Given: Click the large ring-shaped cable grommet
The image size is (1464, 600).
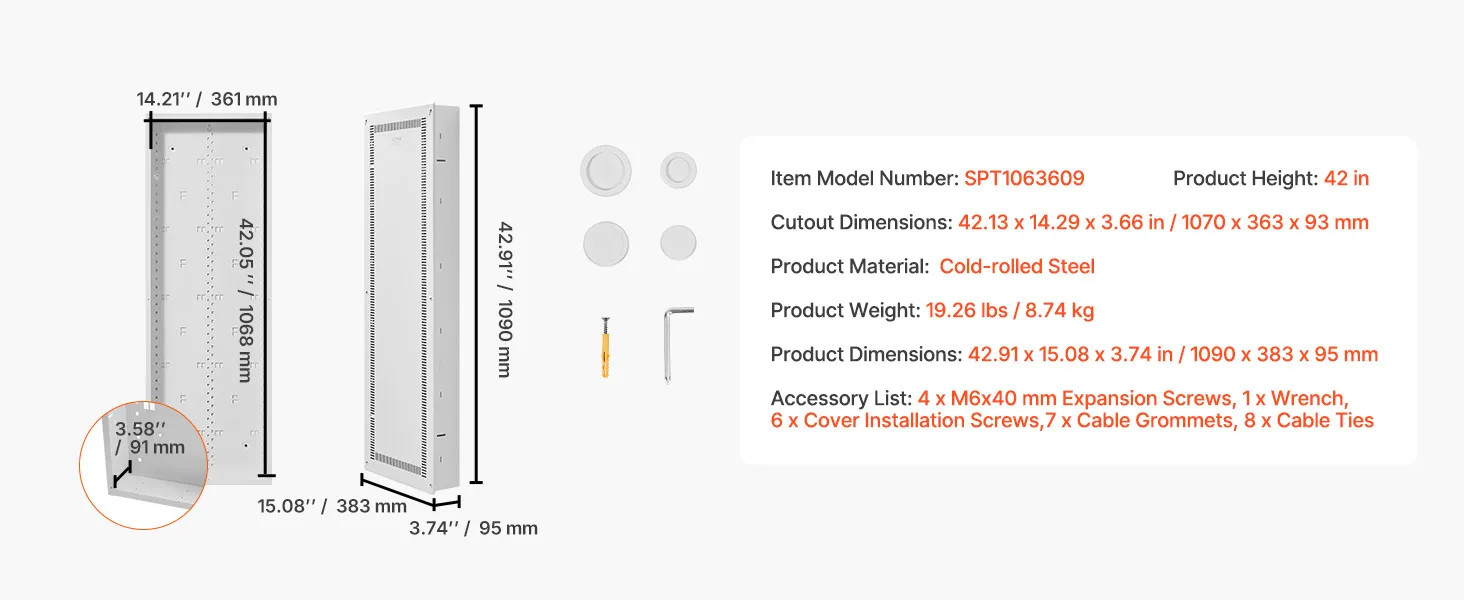Looking at the screenshot, I should [x=604, y=169].
